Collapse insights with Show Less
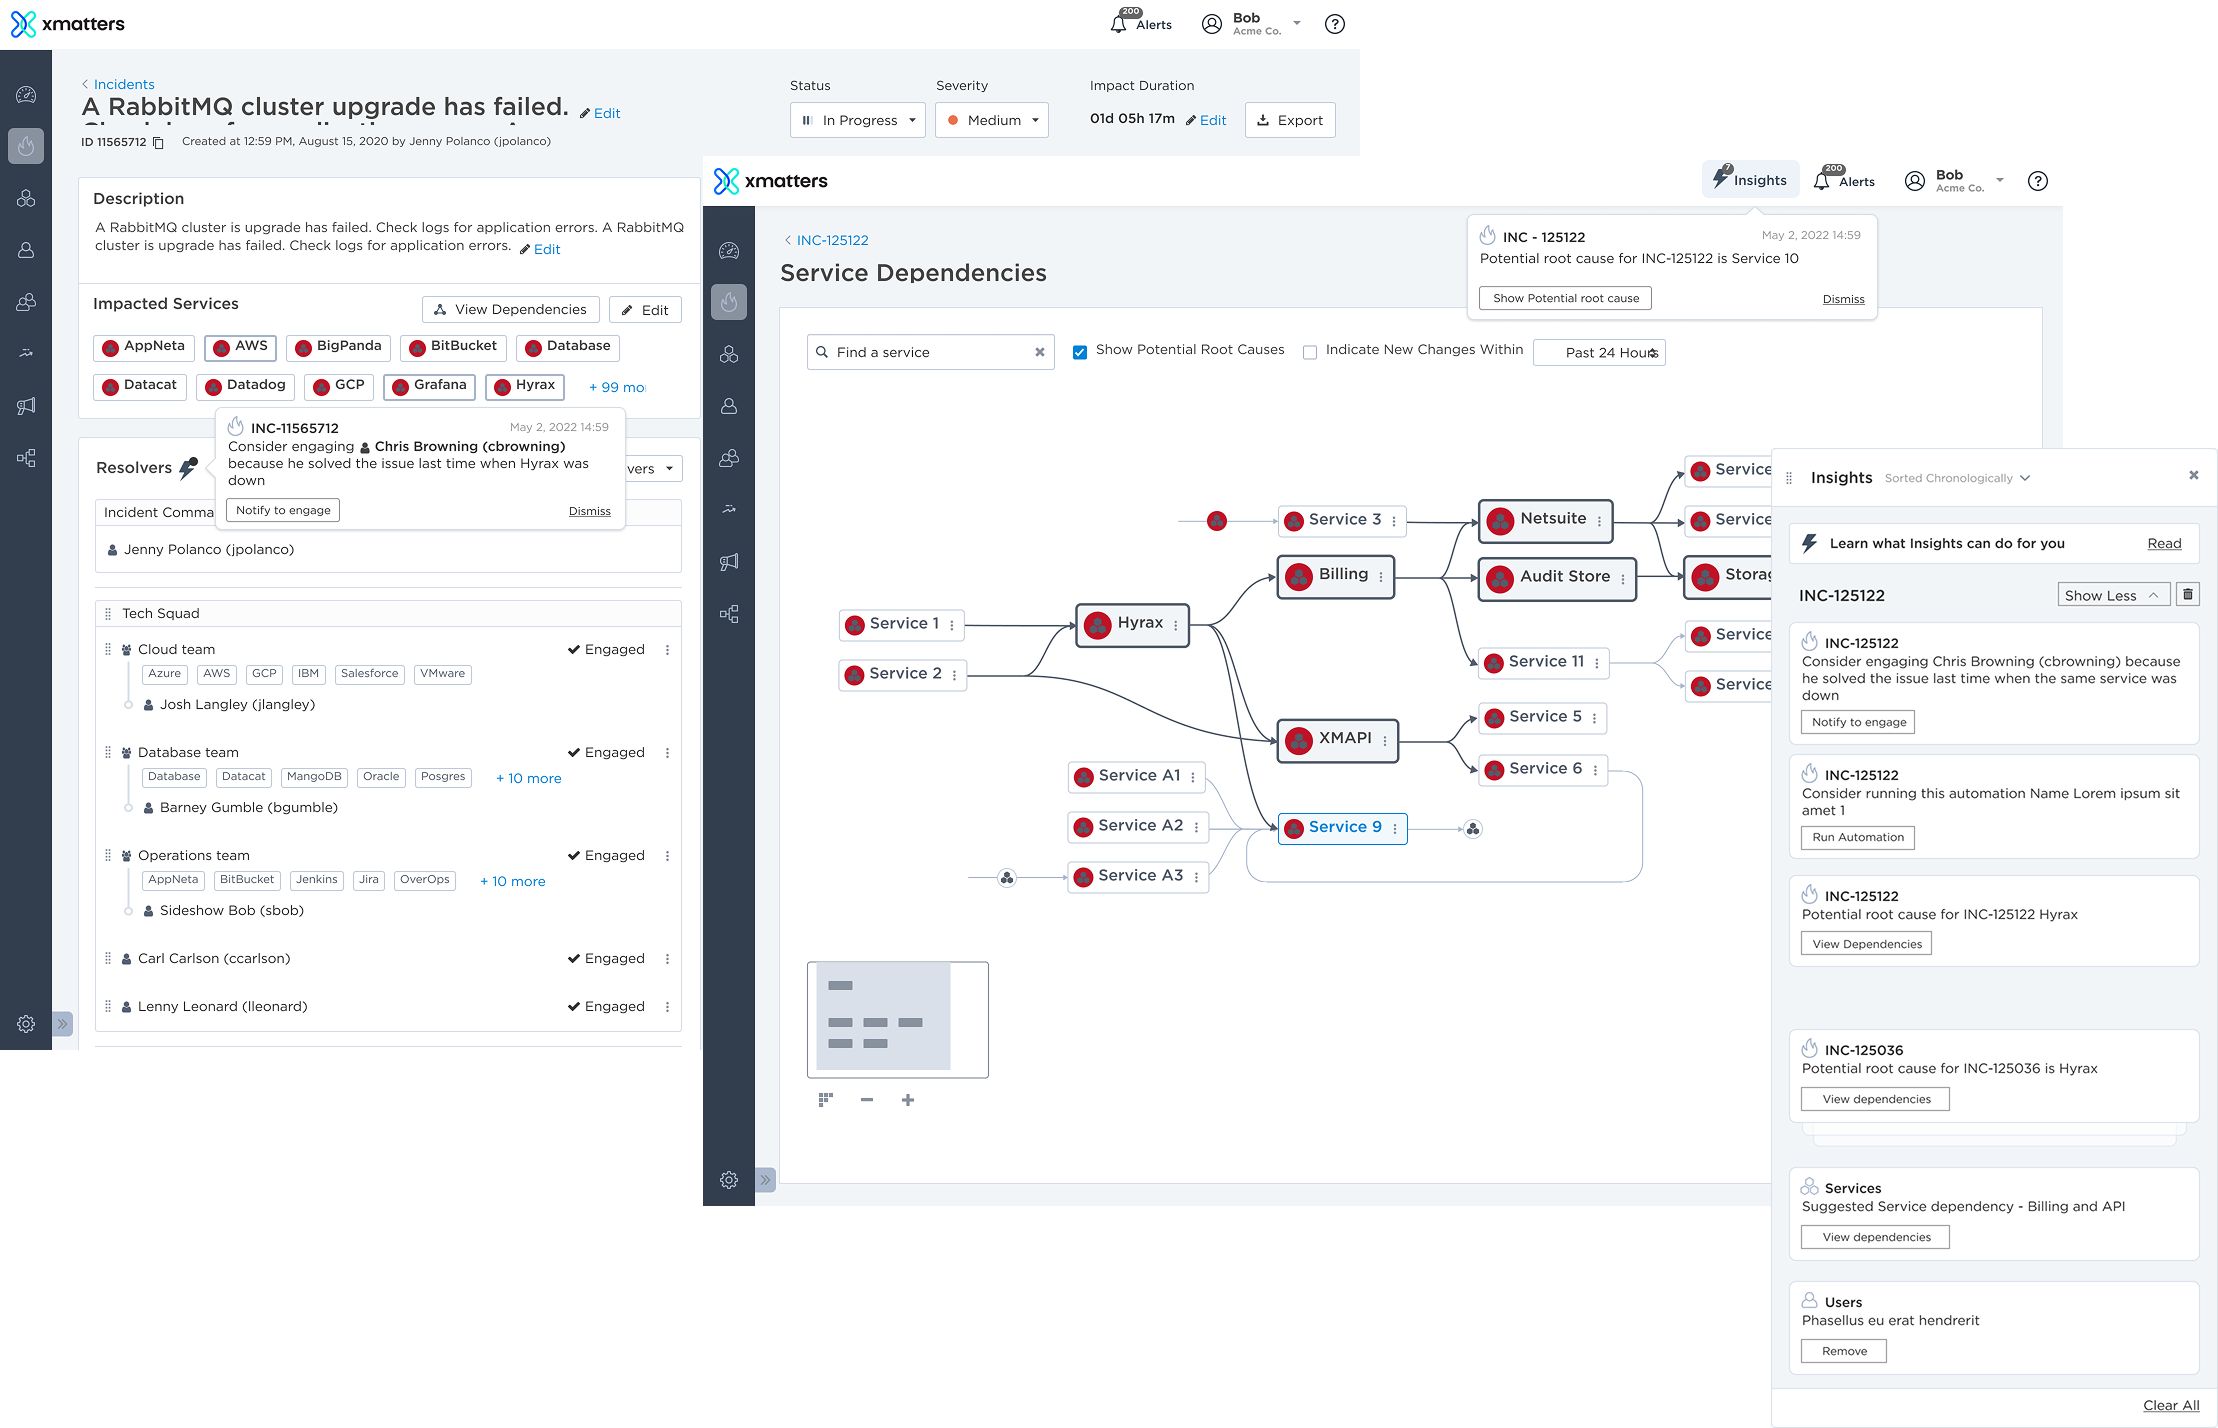Viewport: 2218px width, 1428px height. [x=2111, y=595]
